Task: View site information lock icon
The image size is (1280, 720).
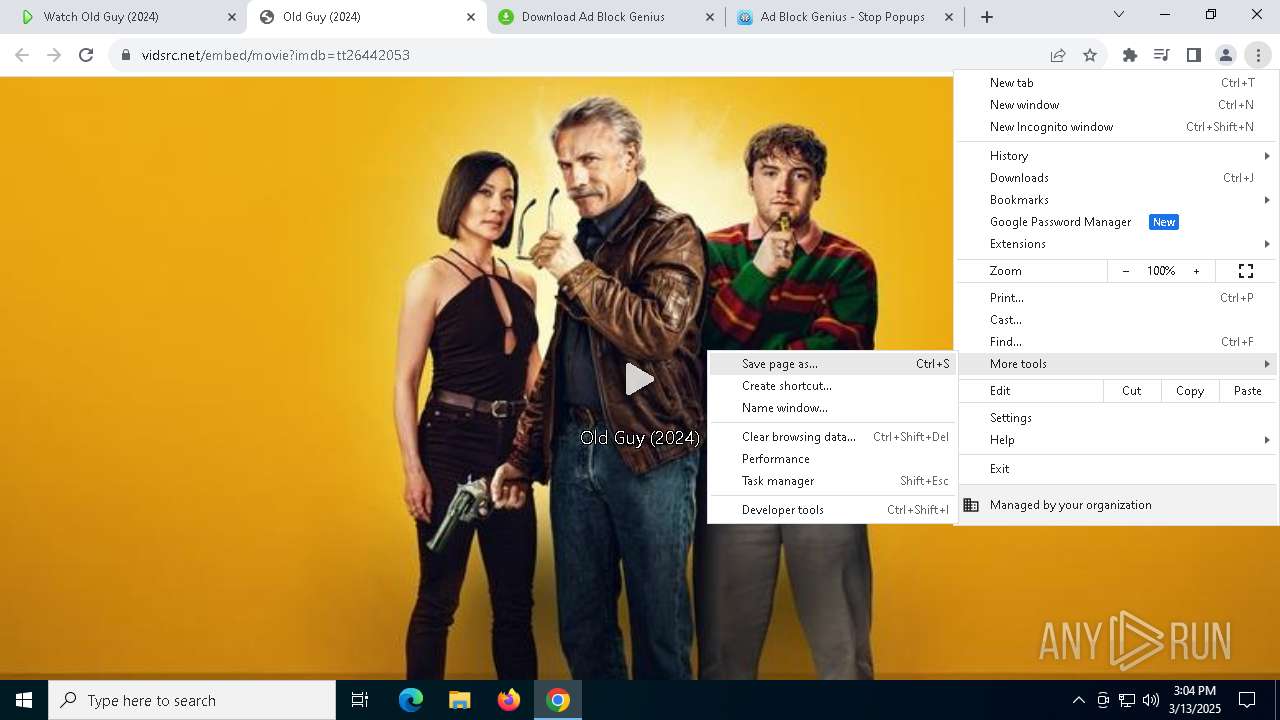Action: [126, 55]
